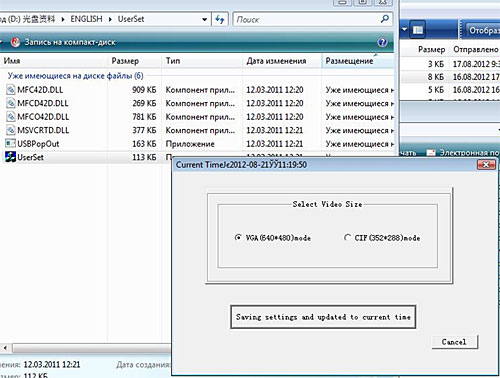
Task: Select the MFC42D.DLL file icon
Action: point(11,90)
